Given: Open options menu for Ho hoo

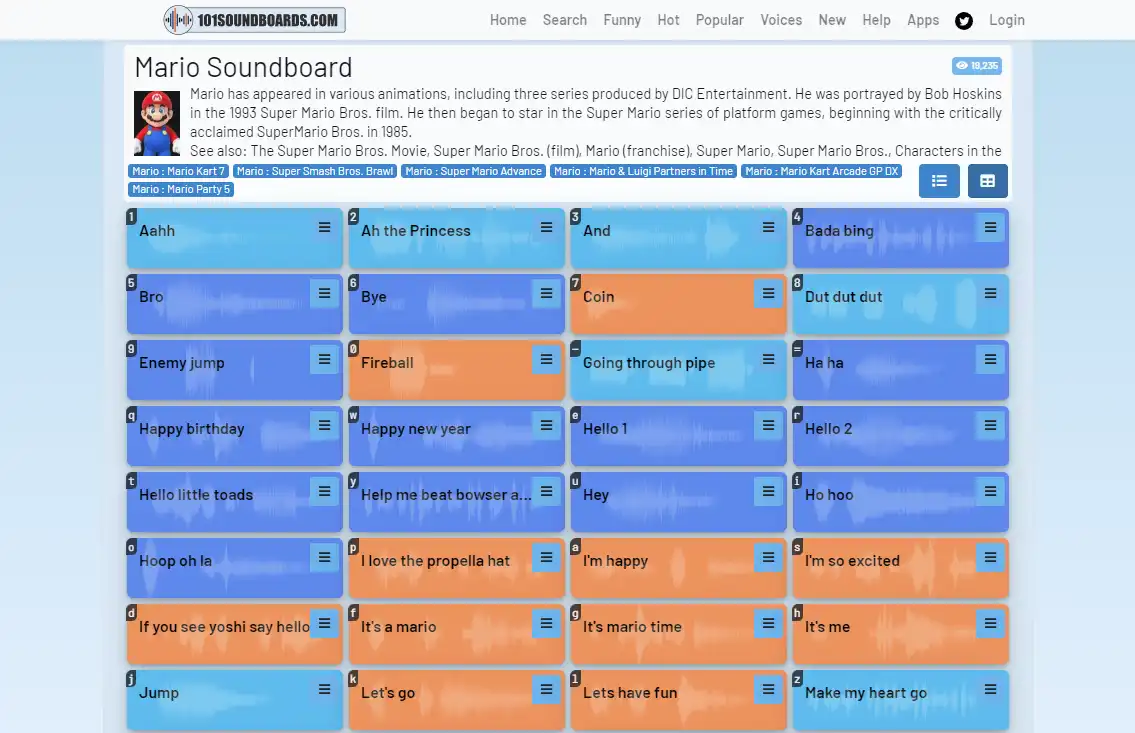Looking at the screenshot, I should [990, 491].
